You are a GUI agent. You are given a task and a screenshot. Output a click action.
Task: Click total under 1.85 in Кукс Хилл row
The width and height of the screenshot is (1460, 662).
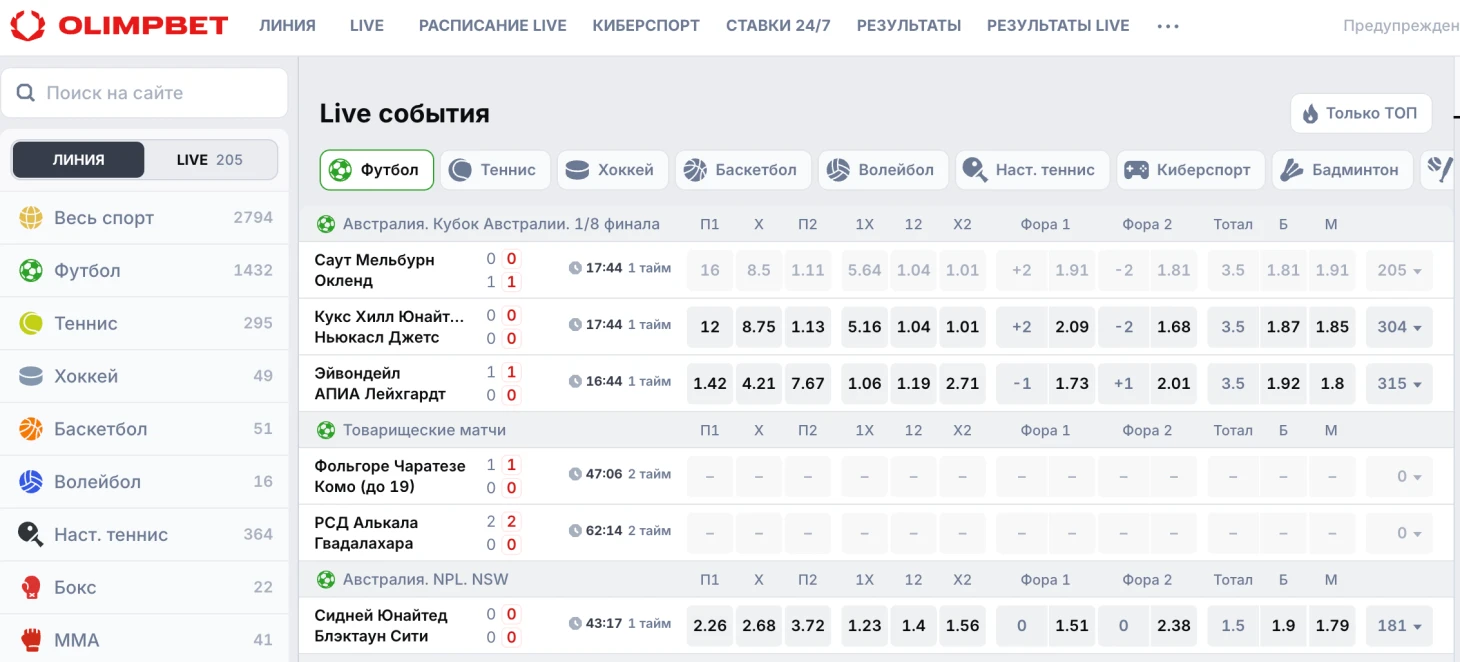point(1332,327)
